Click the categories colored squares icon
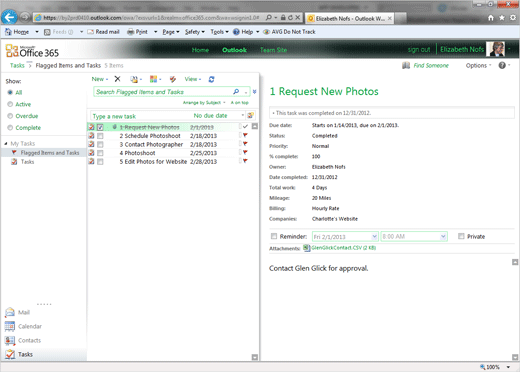The height and width of the screenshot is (372, 520). 153,79
